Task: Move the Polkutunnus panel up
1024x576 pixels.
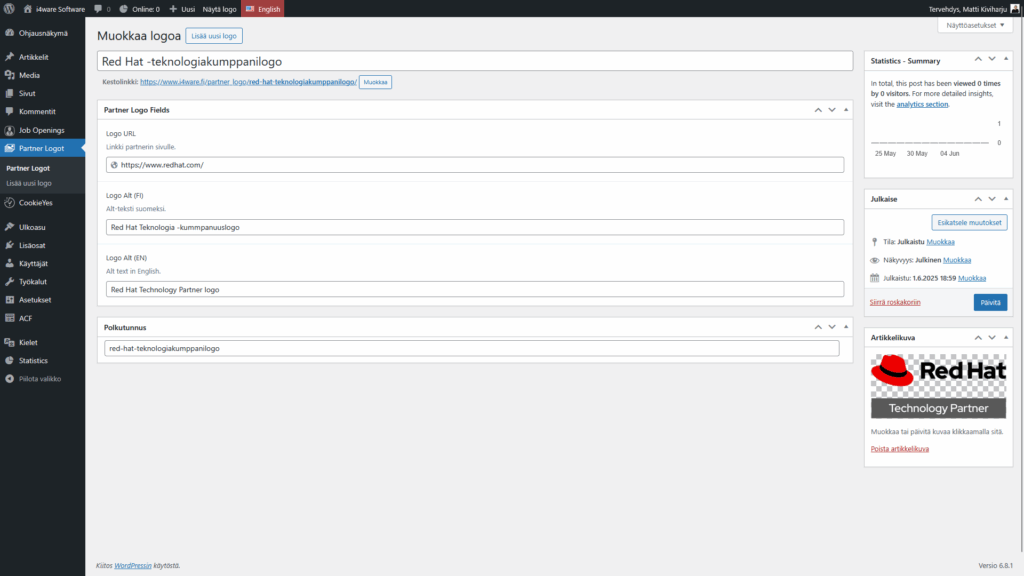Action: coord(818,327)
